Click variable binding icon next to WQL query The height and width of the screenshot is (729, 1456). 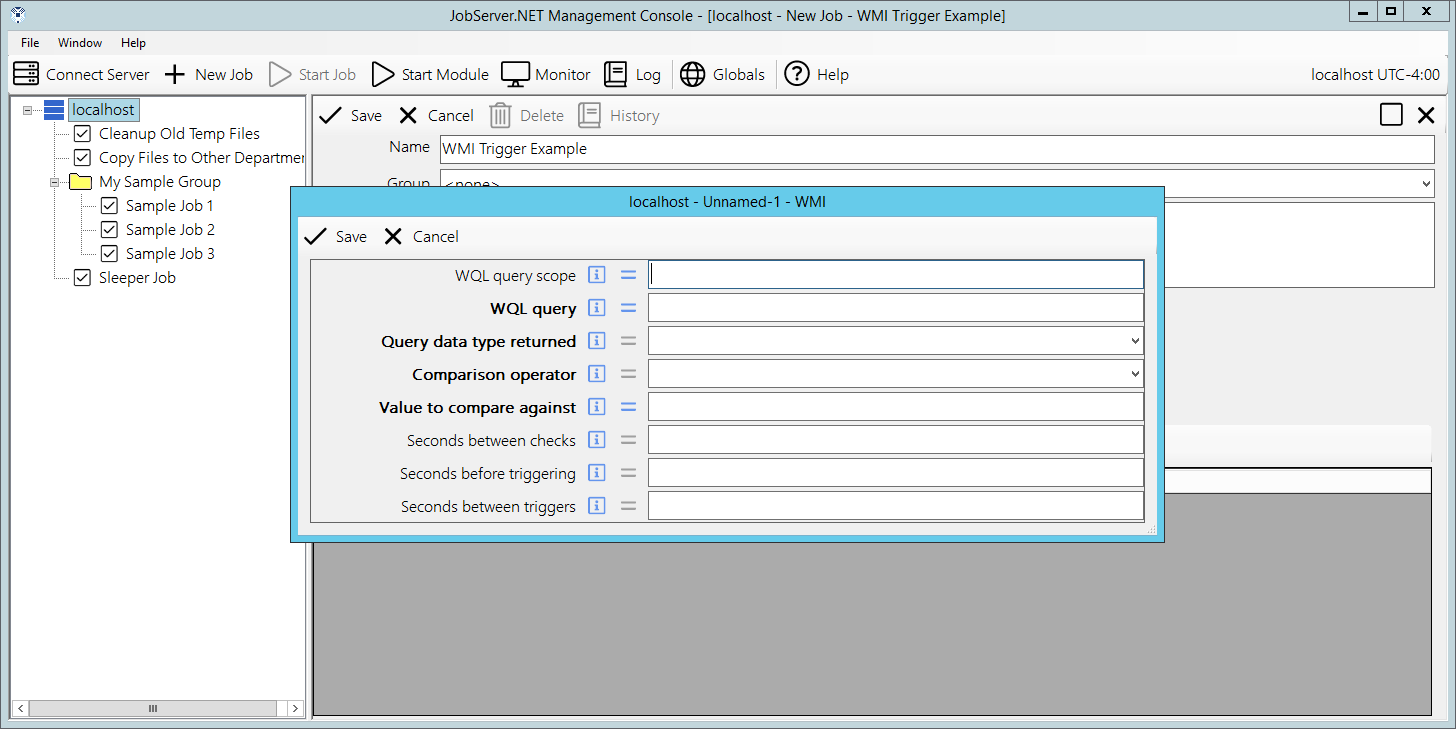(628, 308)
